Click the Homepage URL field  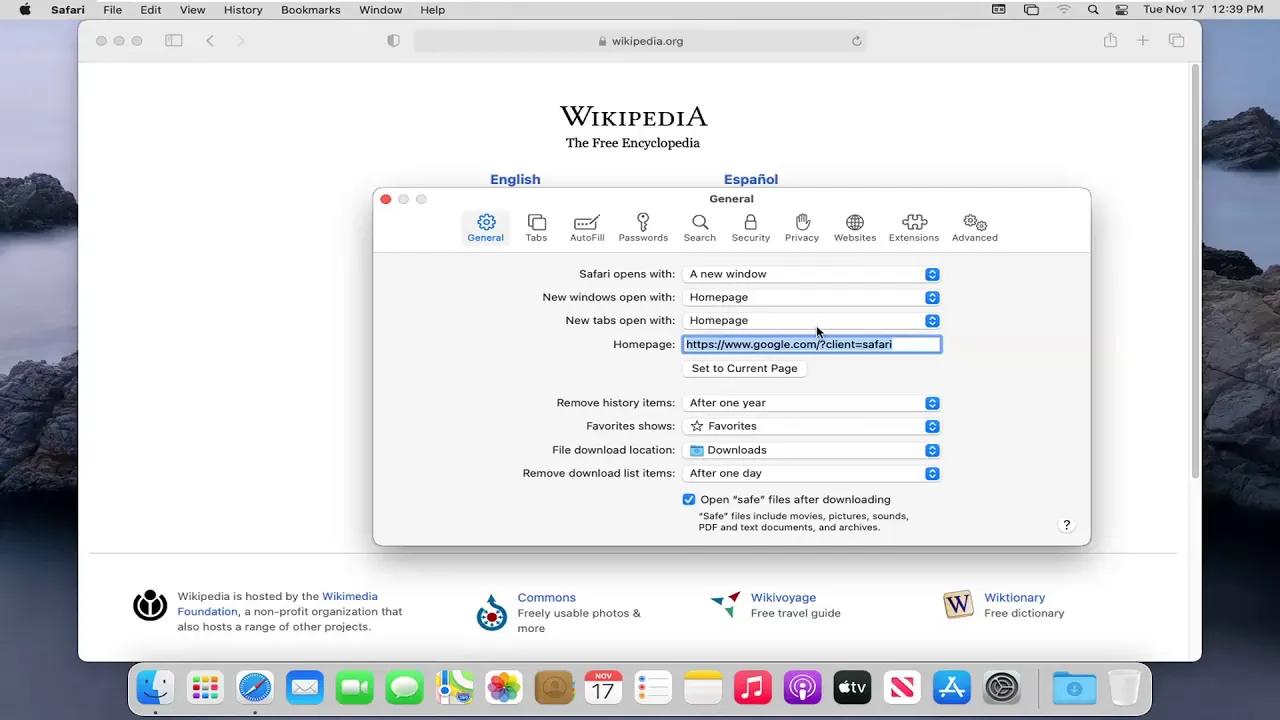pyautogui.click(x=812, y=344)
